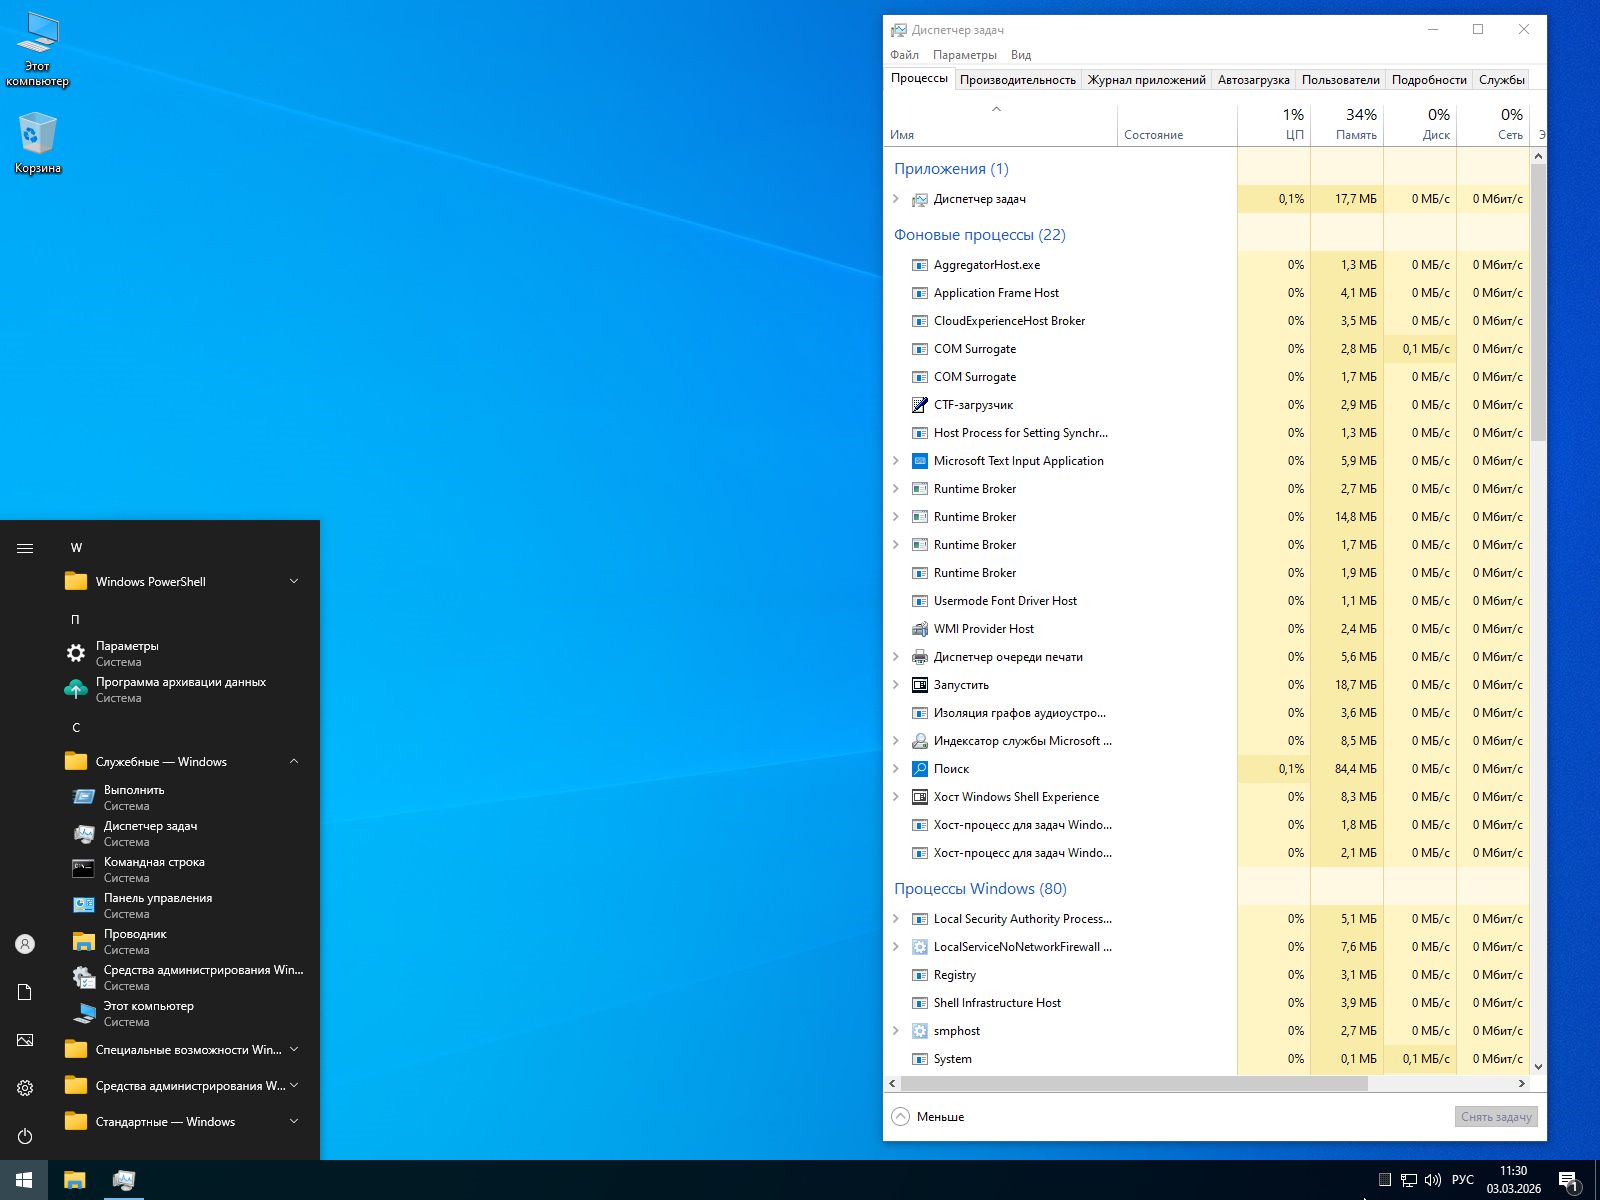Image resolution: width=1600 pixels, height=1200 pixels.
Task: Click File Explorer icon on taskbar
Action: click(x=75, y=1180)
